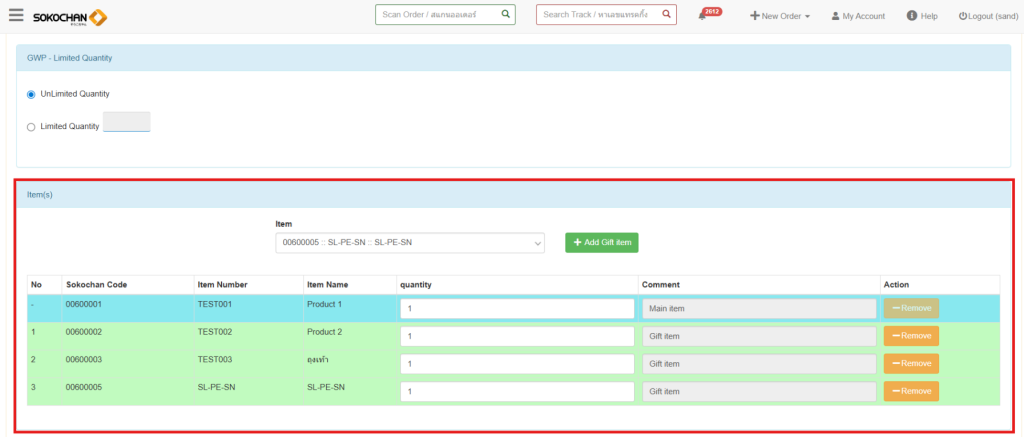This screenshot has height=437, width=1024.
Task: Click the Limited Quantity number input box
Action: [126, 122]
